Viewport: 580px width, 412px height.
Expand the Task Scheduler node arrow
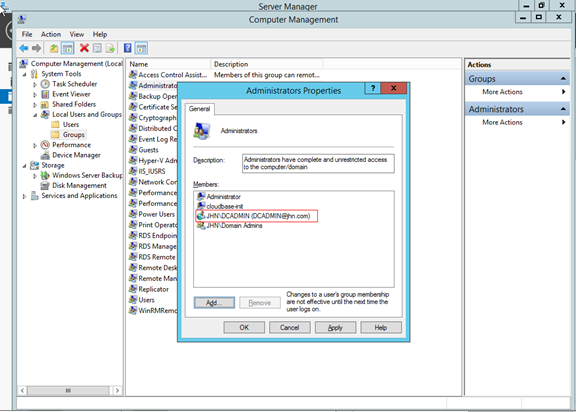[35, 84]
